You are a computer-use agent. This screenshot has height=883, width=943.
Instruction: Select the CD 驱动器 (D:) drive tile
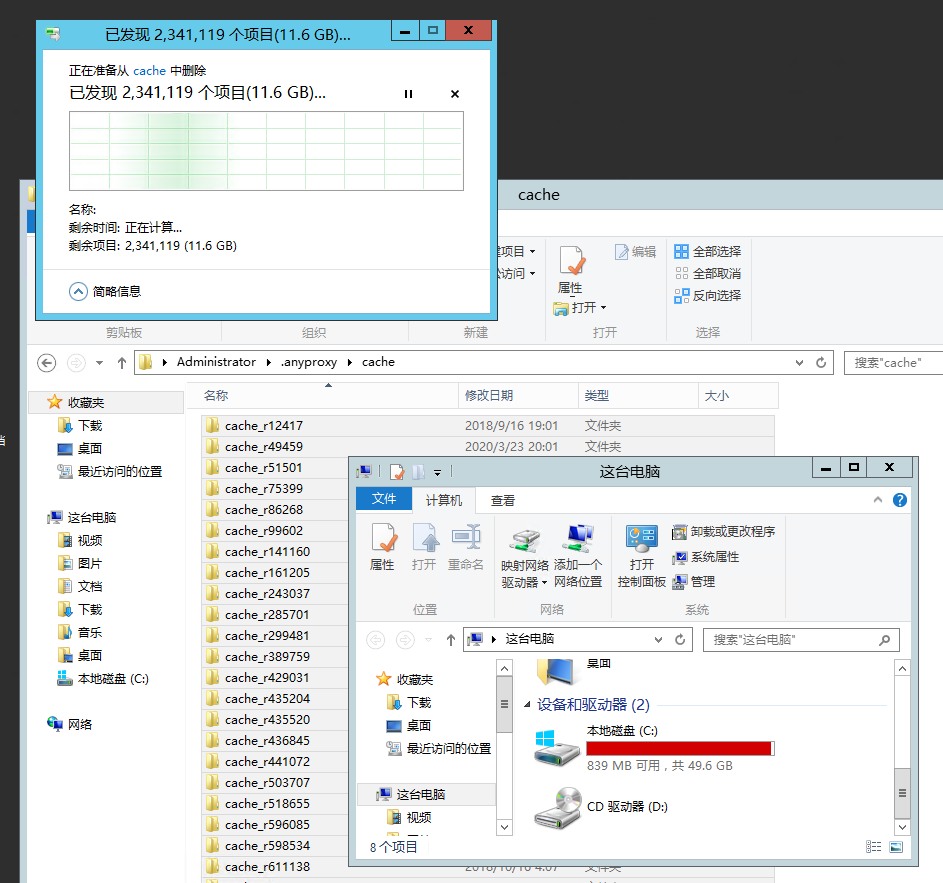601,807
